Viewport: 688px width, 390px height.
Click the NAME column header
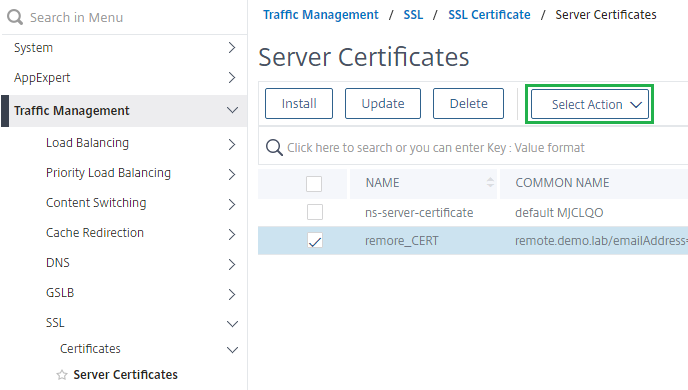[x=383, y=183]
